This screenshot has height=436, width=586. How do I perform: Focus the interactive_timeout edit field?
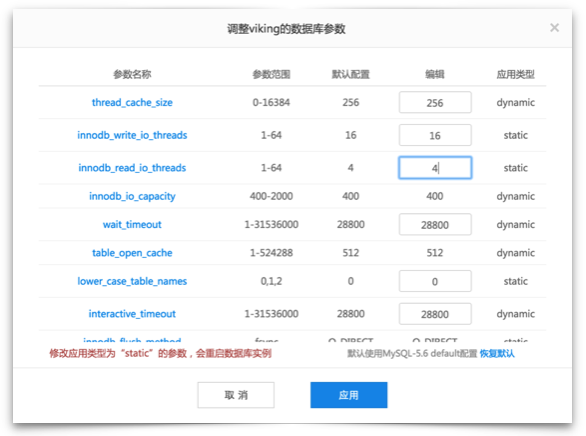click(x=435, y=314)
